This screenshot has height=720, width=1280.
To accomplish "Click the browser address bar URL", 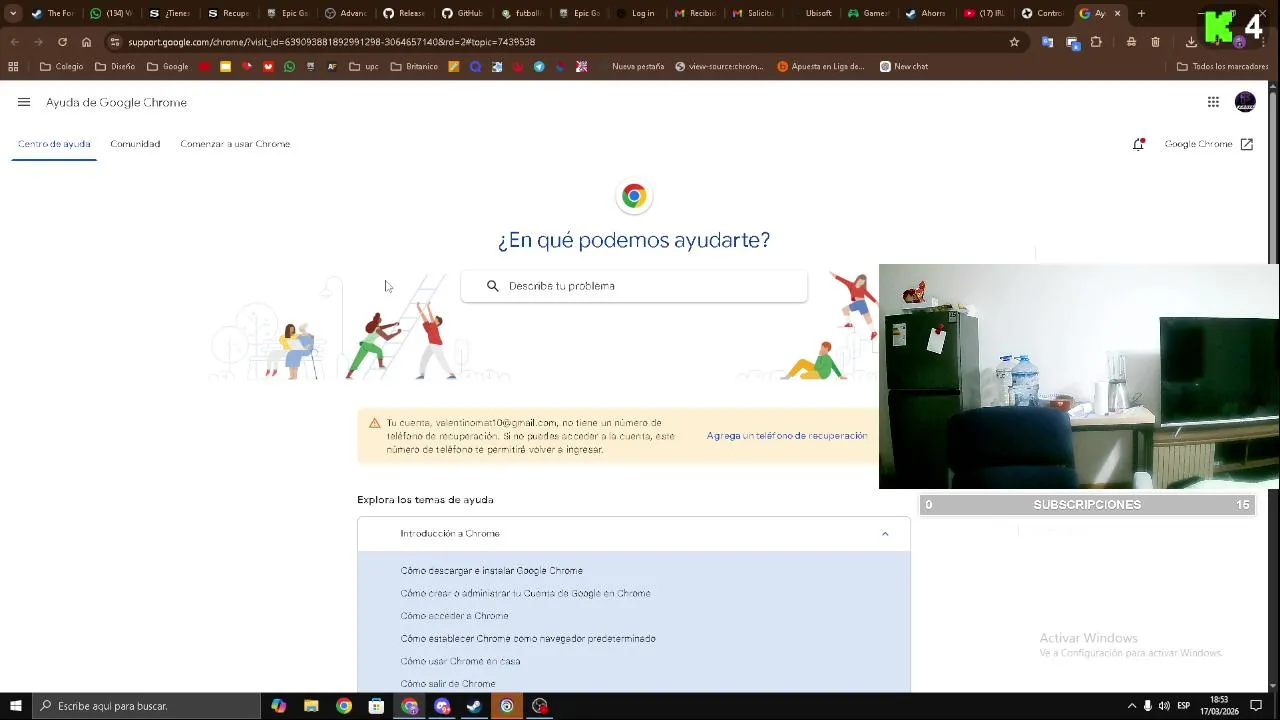I will pos(331,42).
